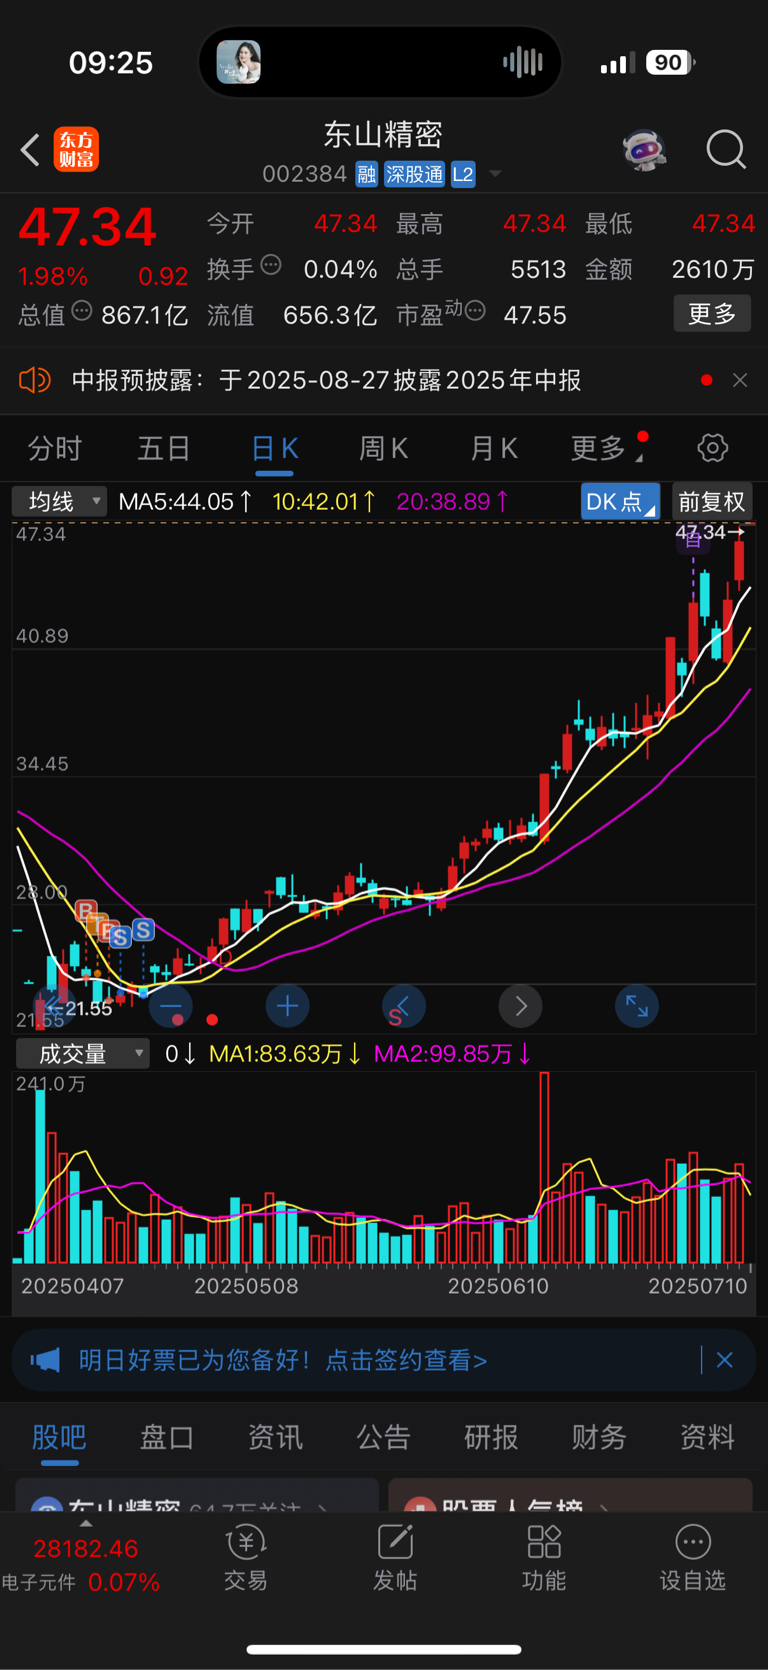Open the 交易 trade button
The height and width of the screenshot is (1670, 768).
click(x=246, y=1558)
